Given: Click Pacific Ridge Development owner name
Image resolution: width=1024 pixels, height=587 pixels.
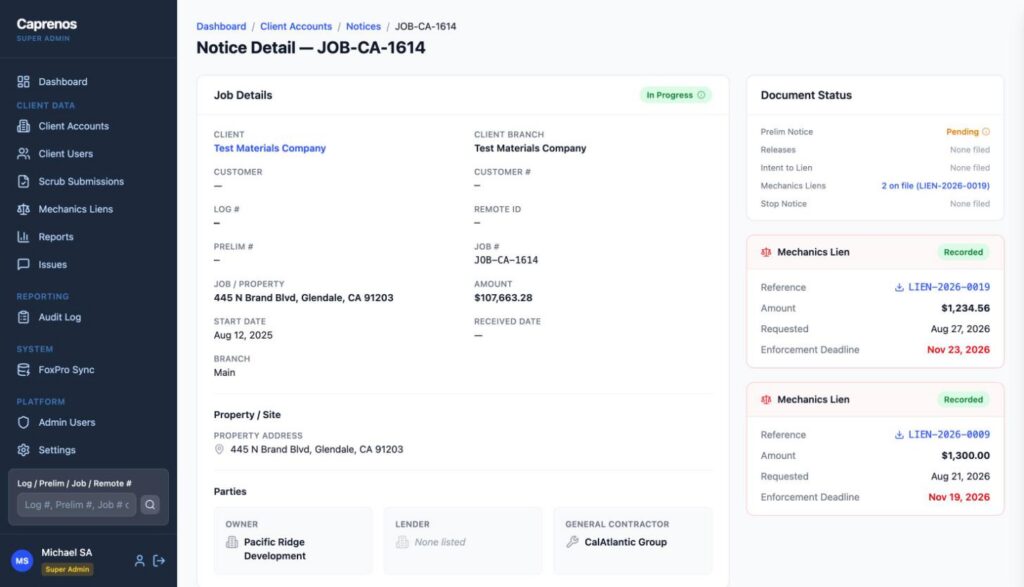Looking at the screenshot, I should tap(274, 549).
